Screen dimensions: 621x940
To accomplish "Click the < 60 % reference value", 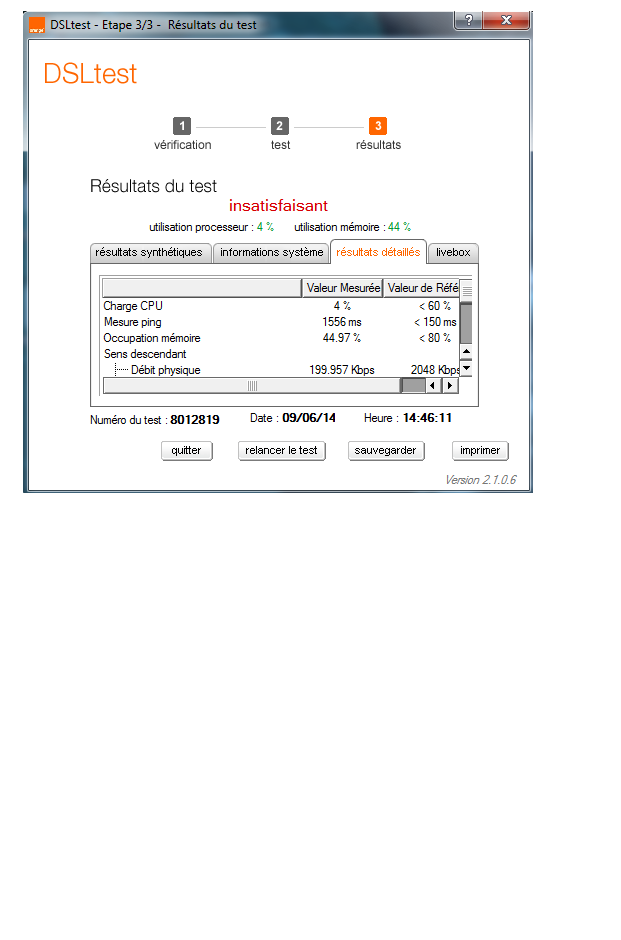I will coord(435,306).
